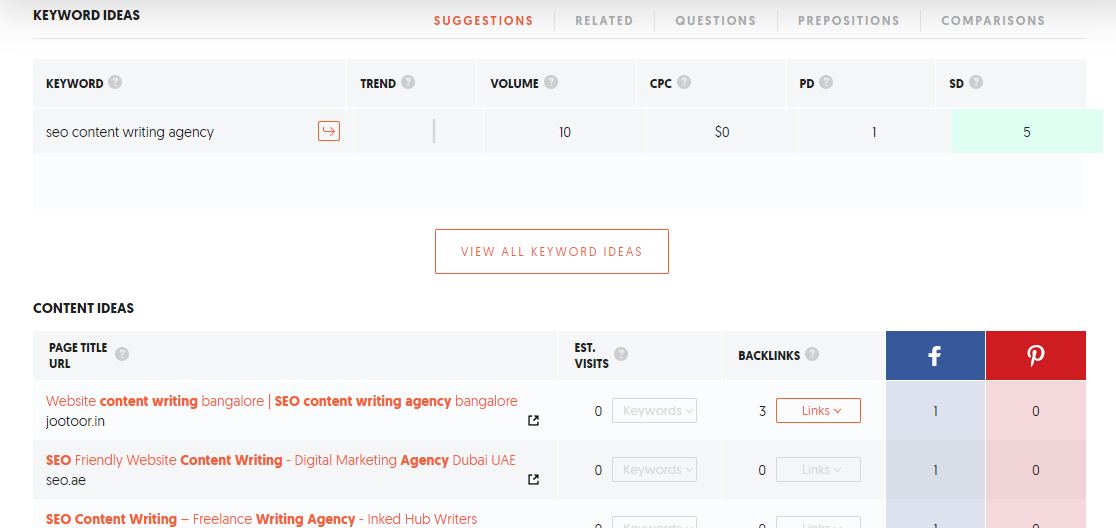Open jootoor.in result in external link icon
Screen dimensions: 1116x528
[533, 421]
